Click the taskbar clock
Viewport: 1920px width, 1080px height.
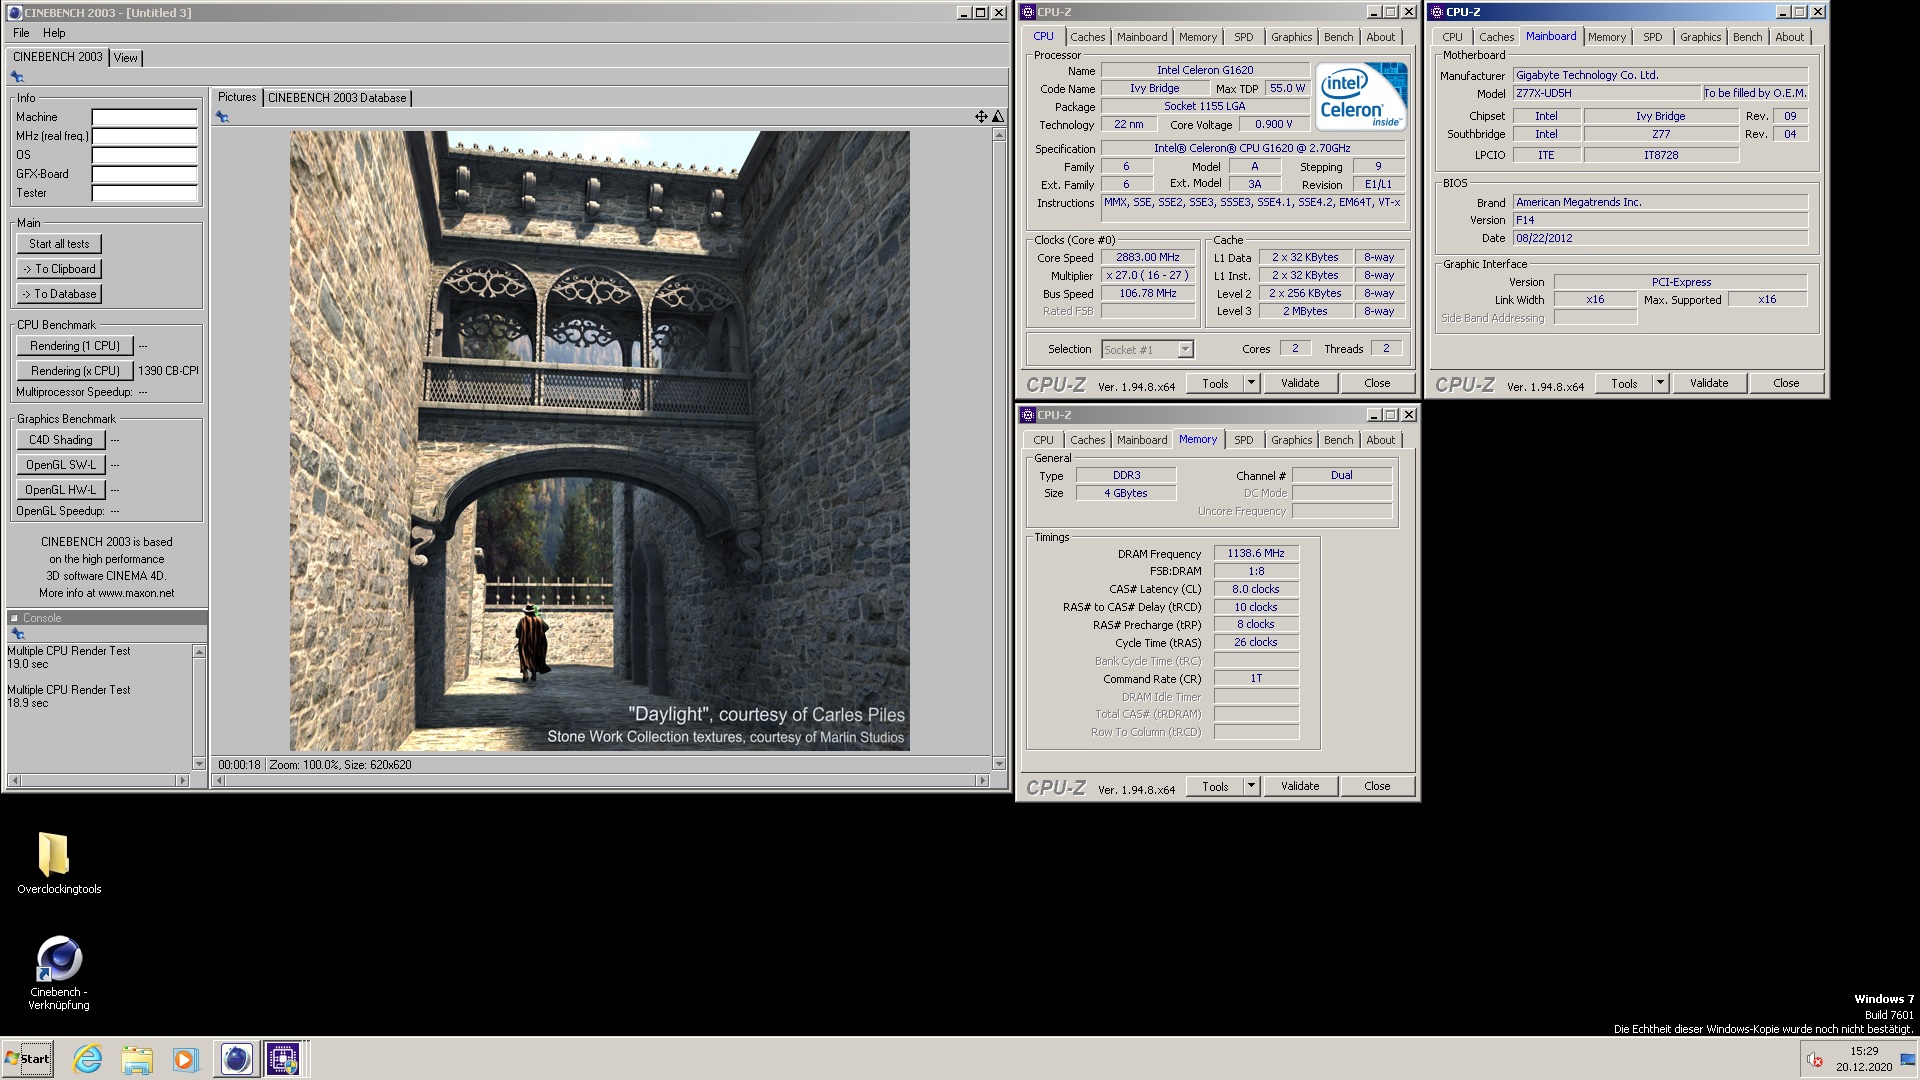[x=1863, y=1059]
